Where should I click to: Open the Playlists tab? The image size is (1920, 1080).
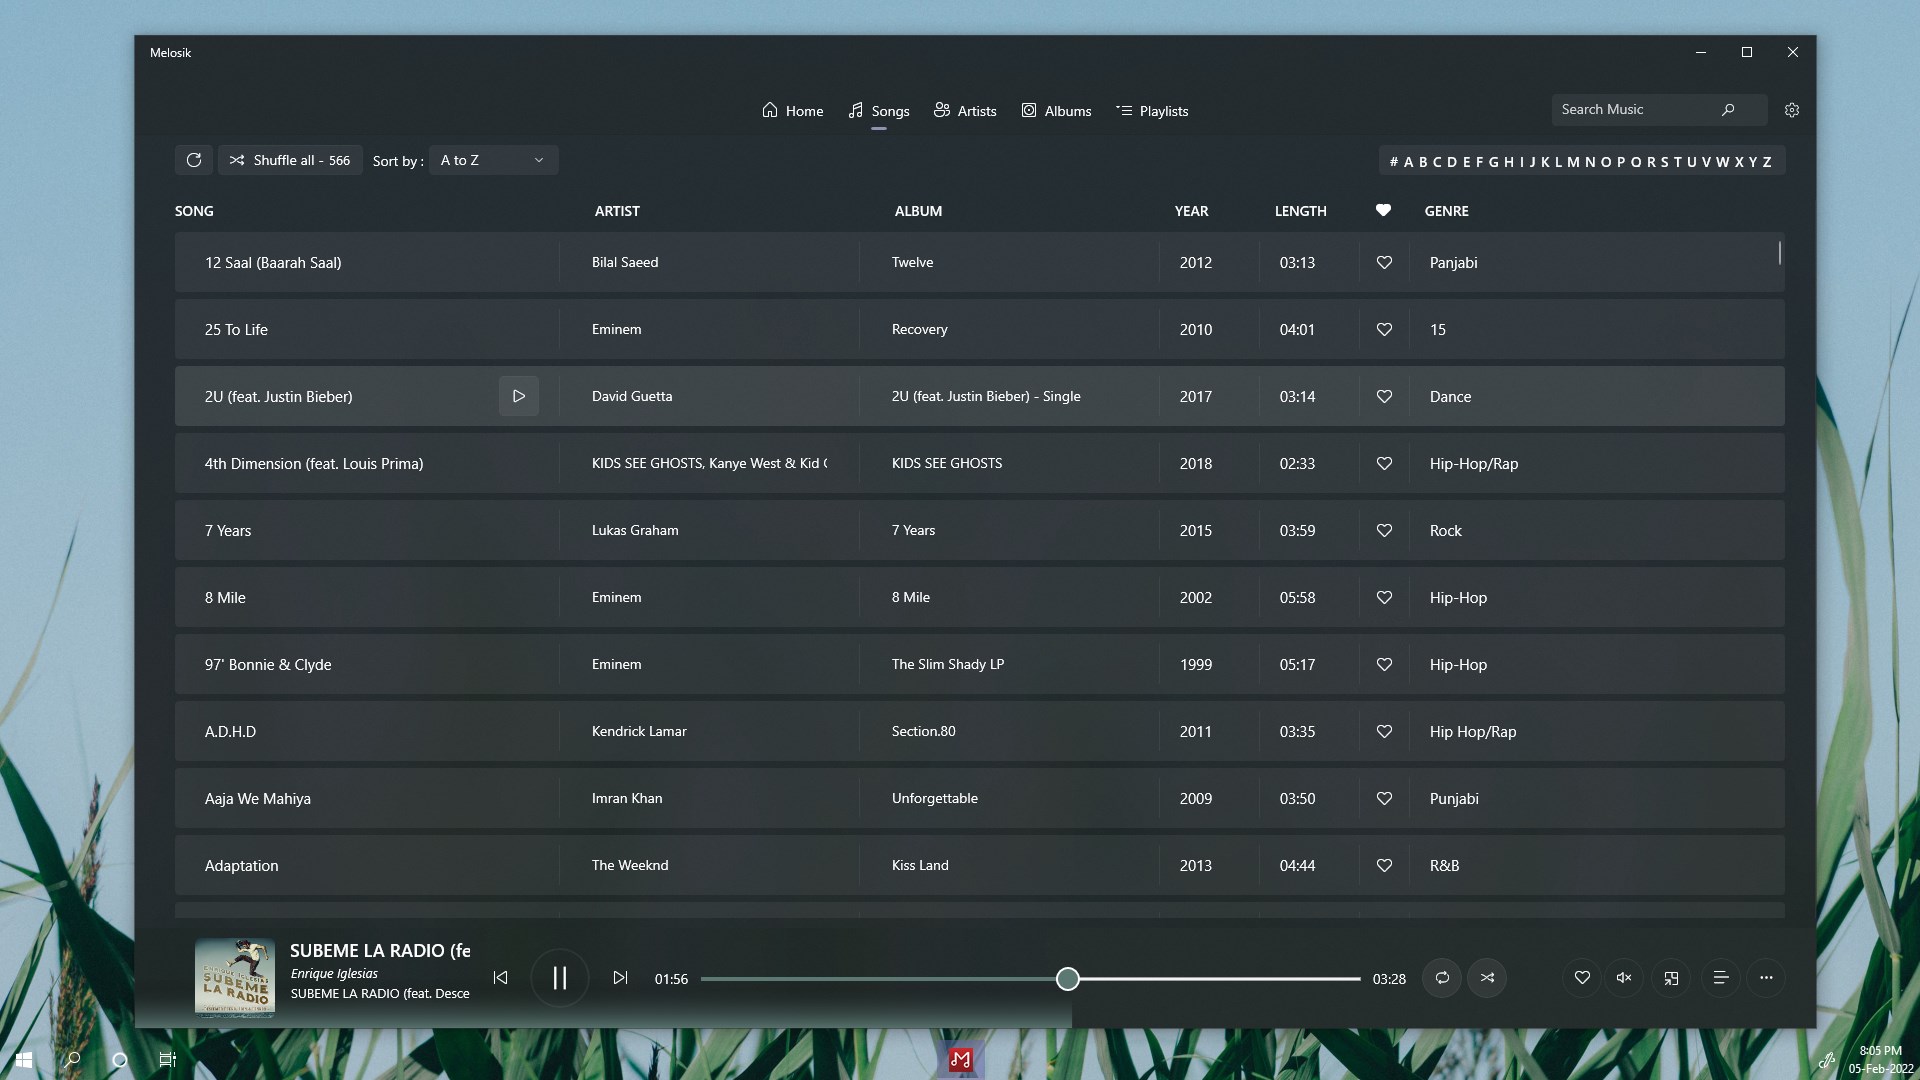coord(1152,111)
